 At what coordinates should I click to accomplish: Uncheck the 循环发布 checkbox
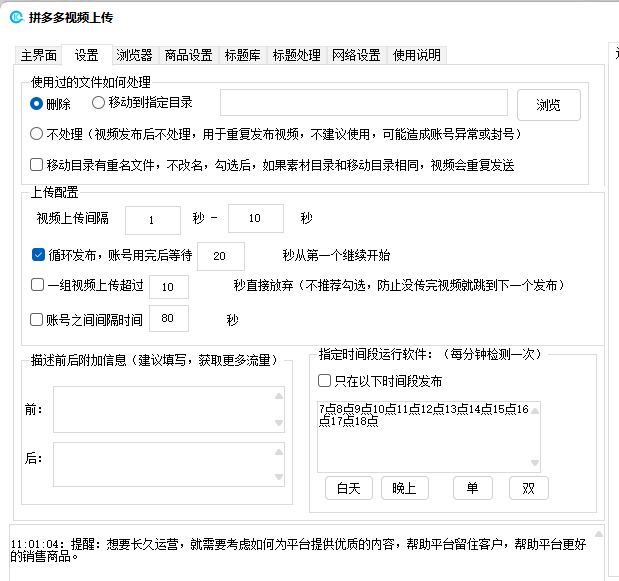click(39, 255)
